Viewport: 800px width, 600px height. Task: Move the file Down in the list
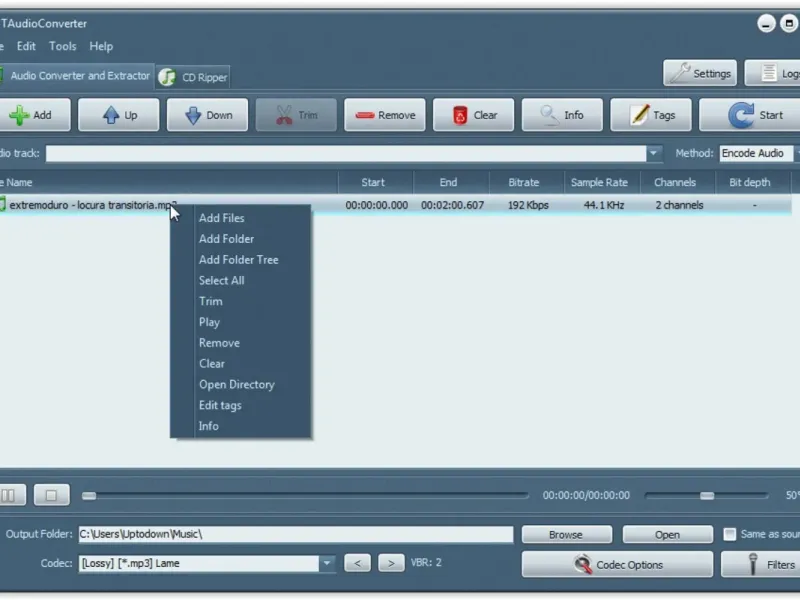click(x=207, y=115)
